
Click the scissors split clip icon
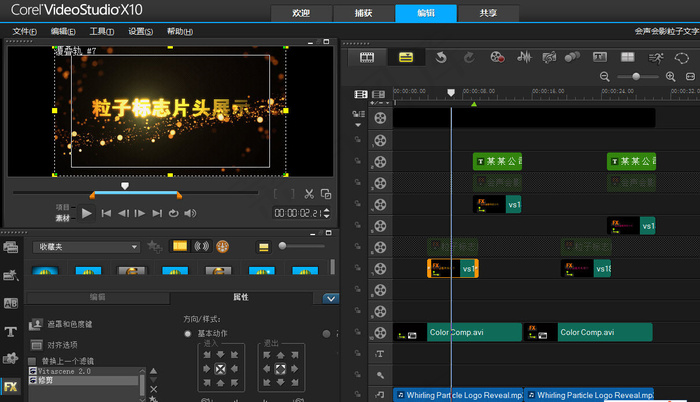click(310, 194)
